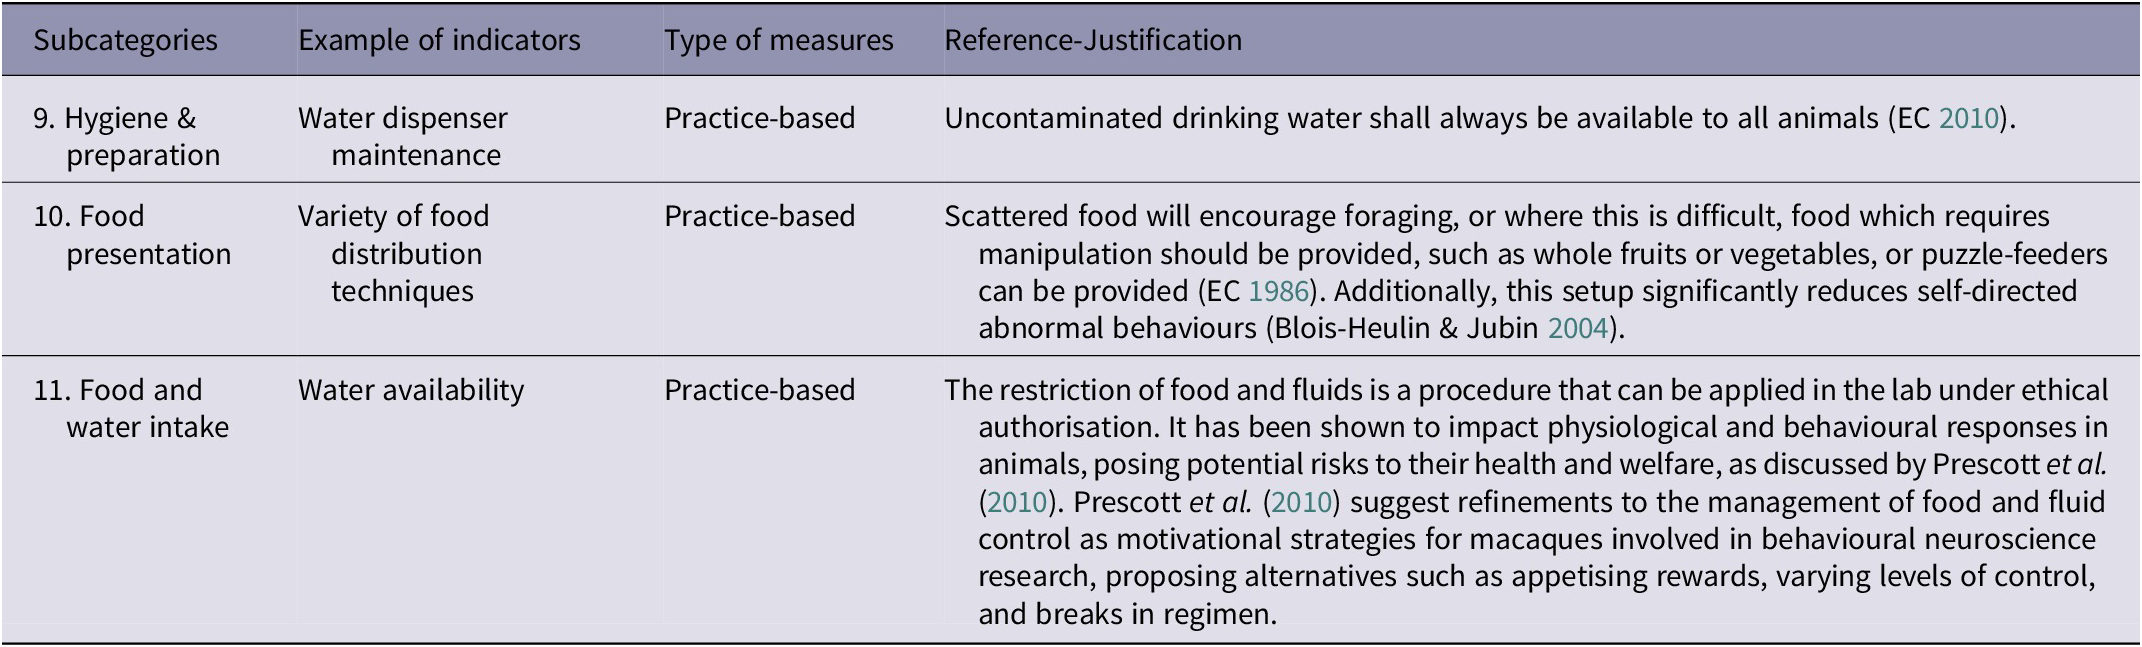The image size is (2142, 647).
Task: Select the Reference-Justification column header
Action: pos(1093,40)
